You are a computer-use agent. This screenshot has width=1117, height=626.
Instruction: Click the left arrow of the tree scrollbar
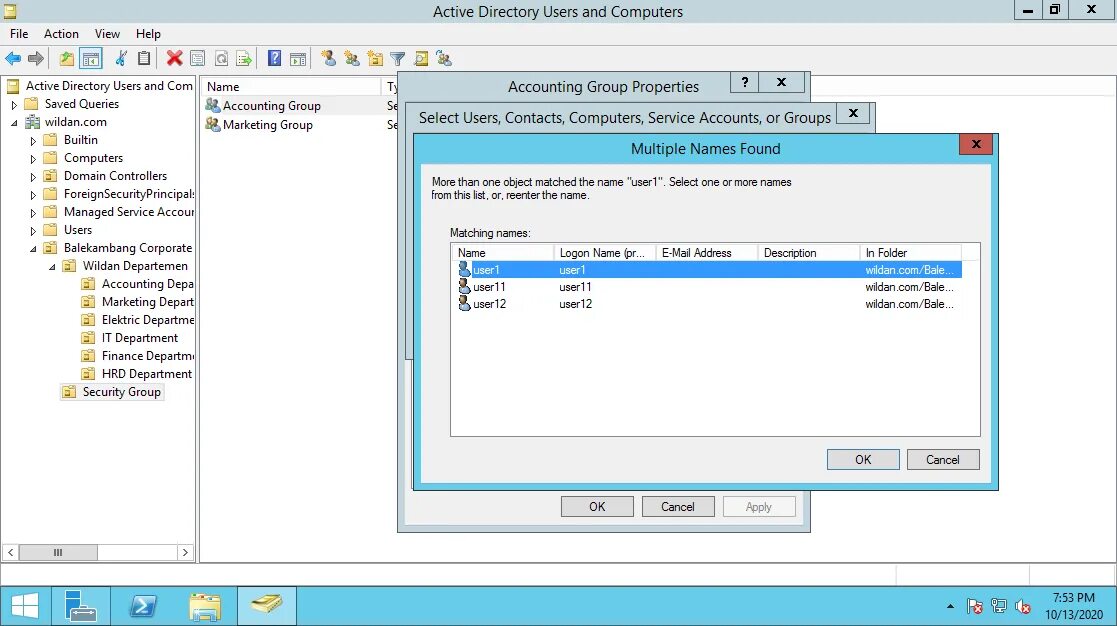[x=11, y=552]
